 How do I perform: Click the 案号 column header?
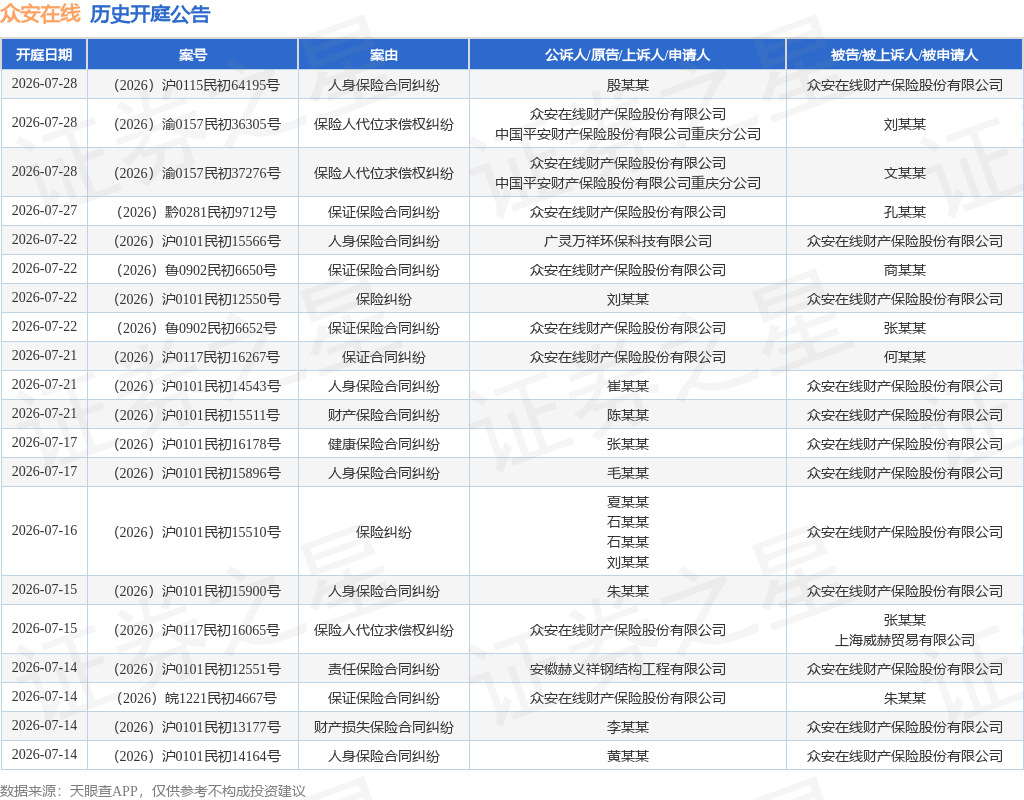tap(193, 55)
